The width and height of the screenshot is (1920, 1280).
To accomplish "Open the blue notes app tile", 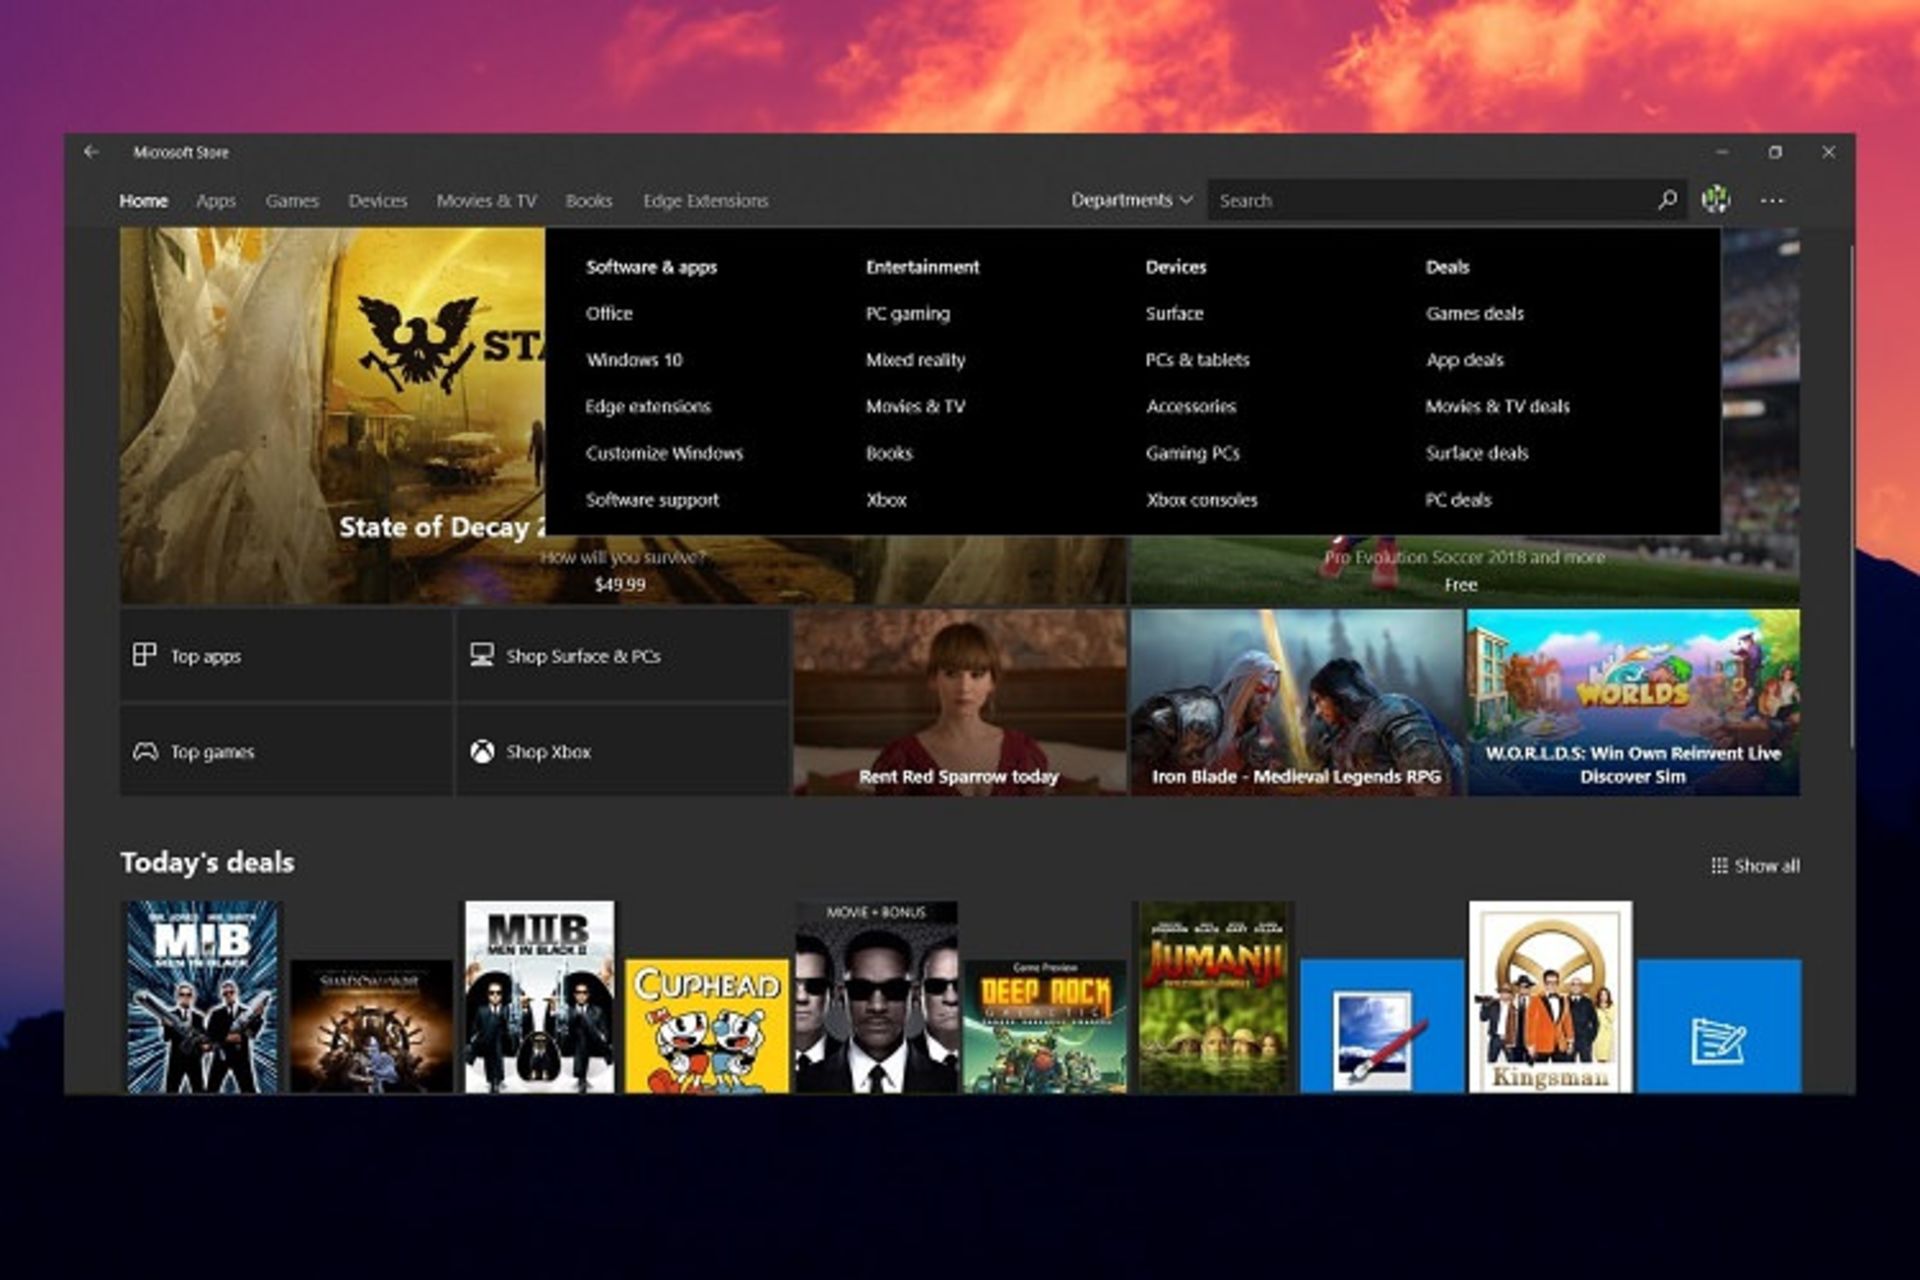I will 1719,1026.
